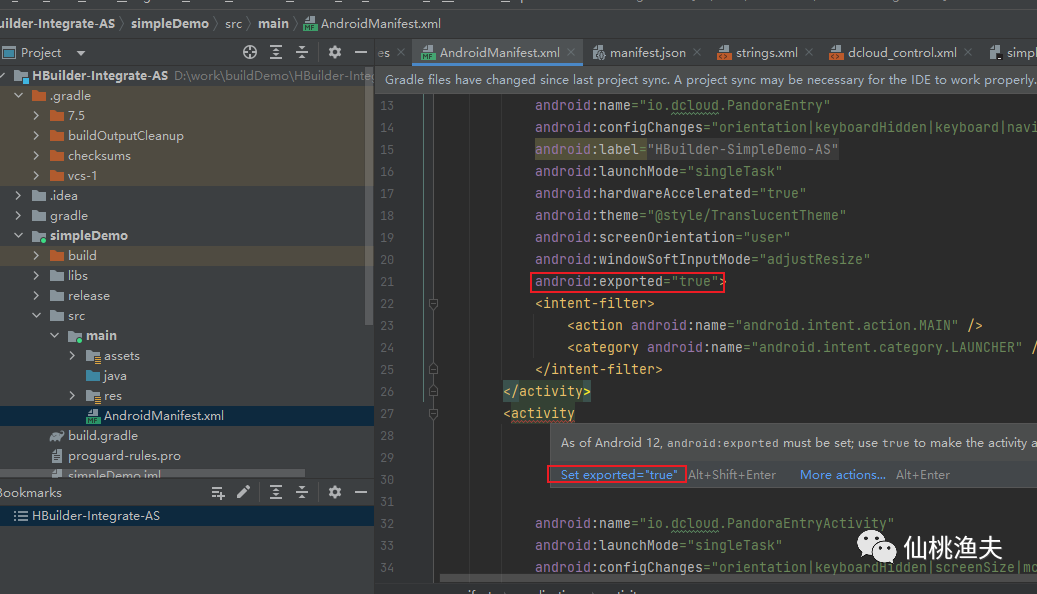The height and width of the screenshot is (594, 1037).
Task: Expand all icon in Bookmarks toolbar
Action: 276,492
